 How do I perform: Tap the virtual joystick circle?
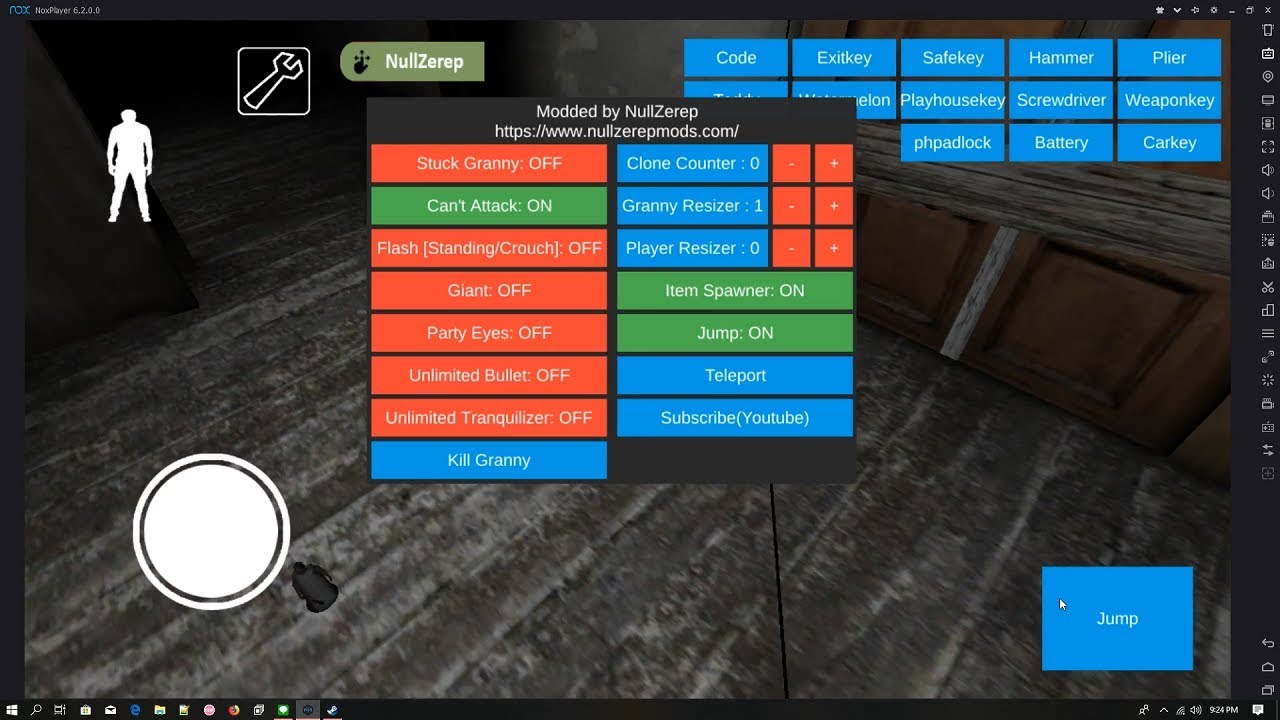tap(211, 531)
